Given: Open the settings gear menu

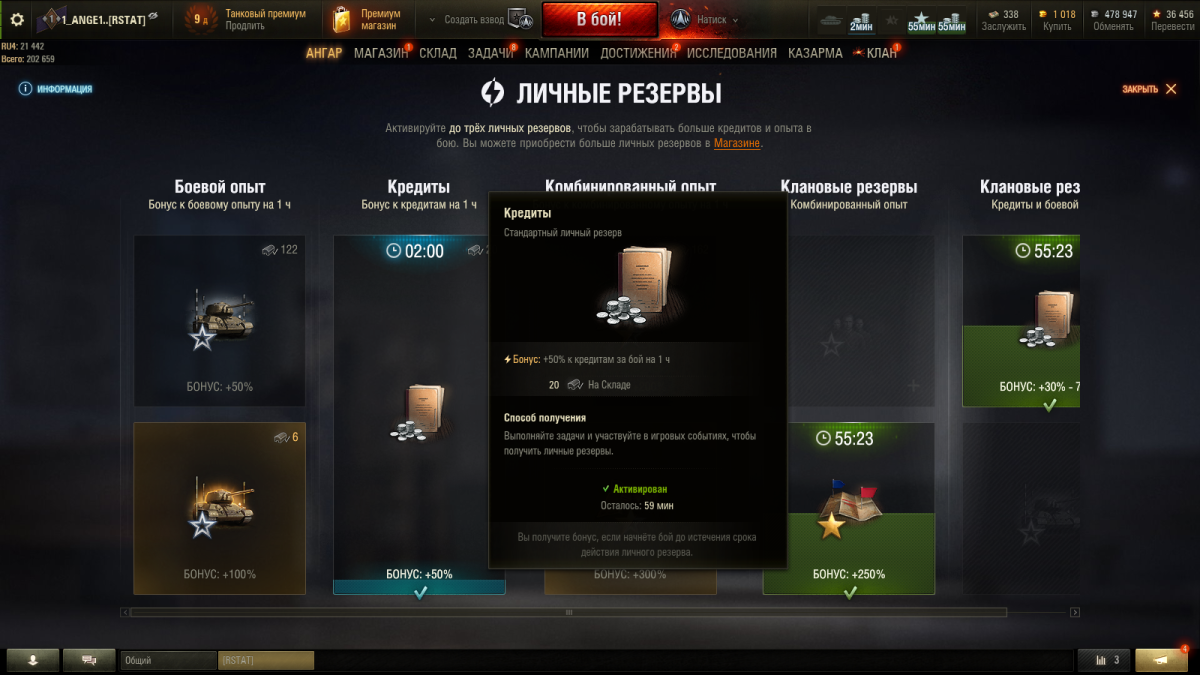Looking at the screenshot, I should coord(17,19).
